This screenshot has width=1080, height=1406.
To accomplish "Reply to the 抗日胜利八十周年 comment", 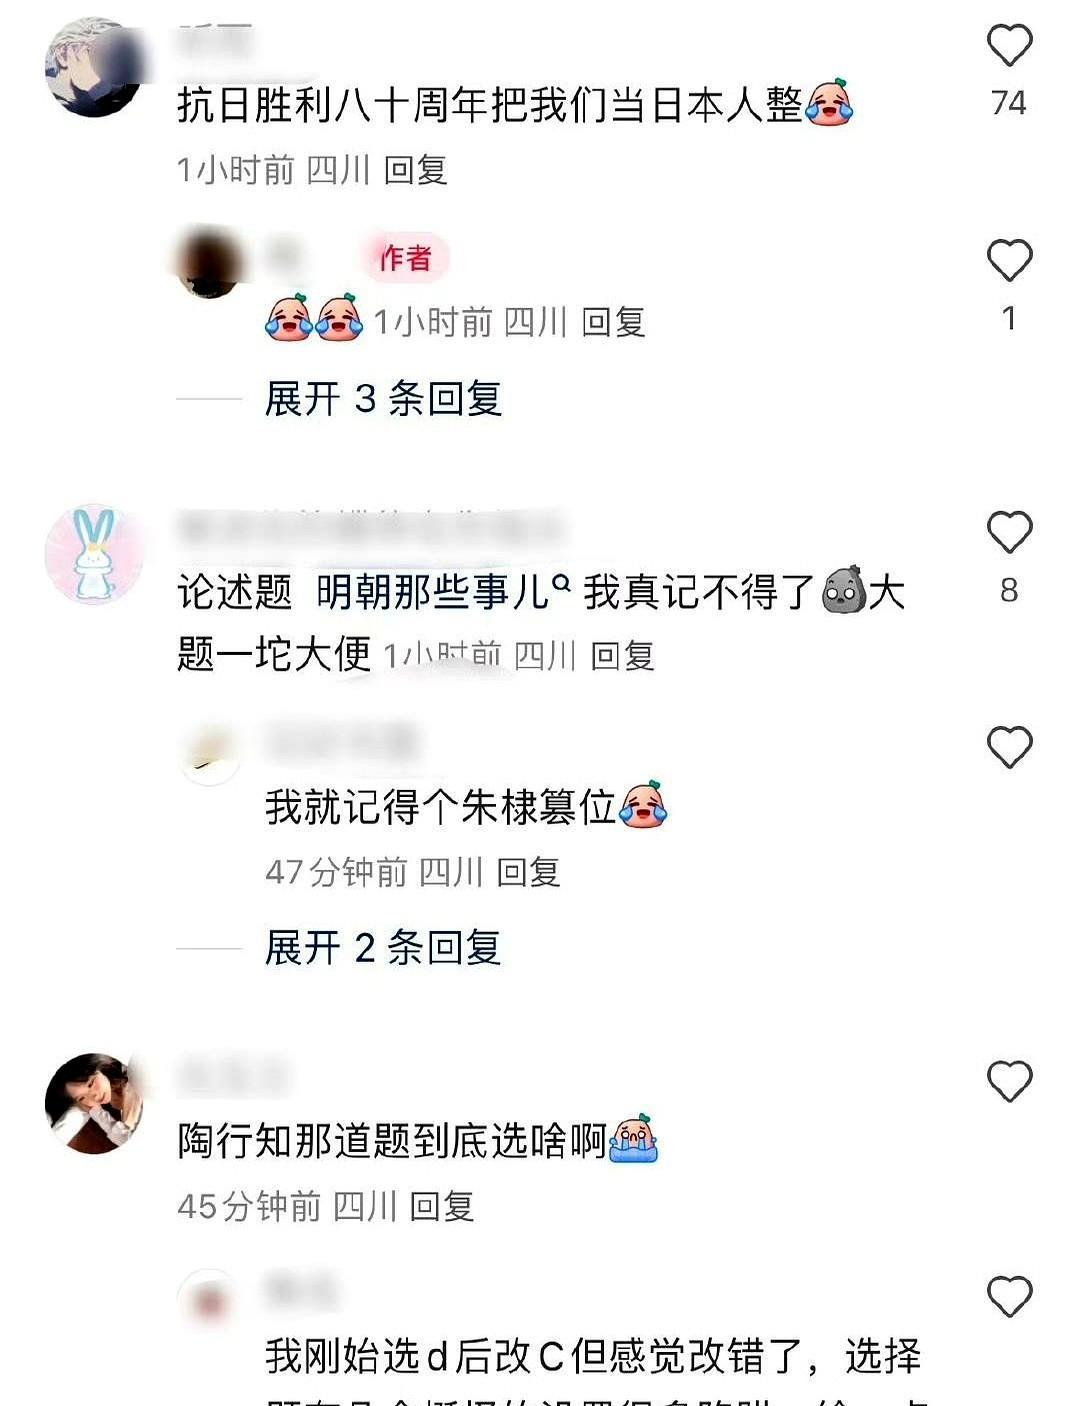I will (416, 170).
